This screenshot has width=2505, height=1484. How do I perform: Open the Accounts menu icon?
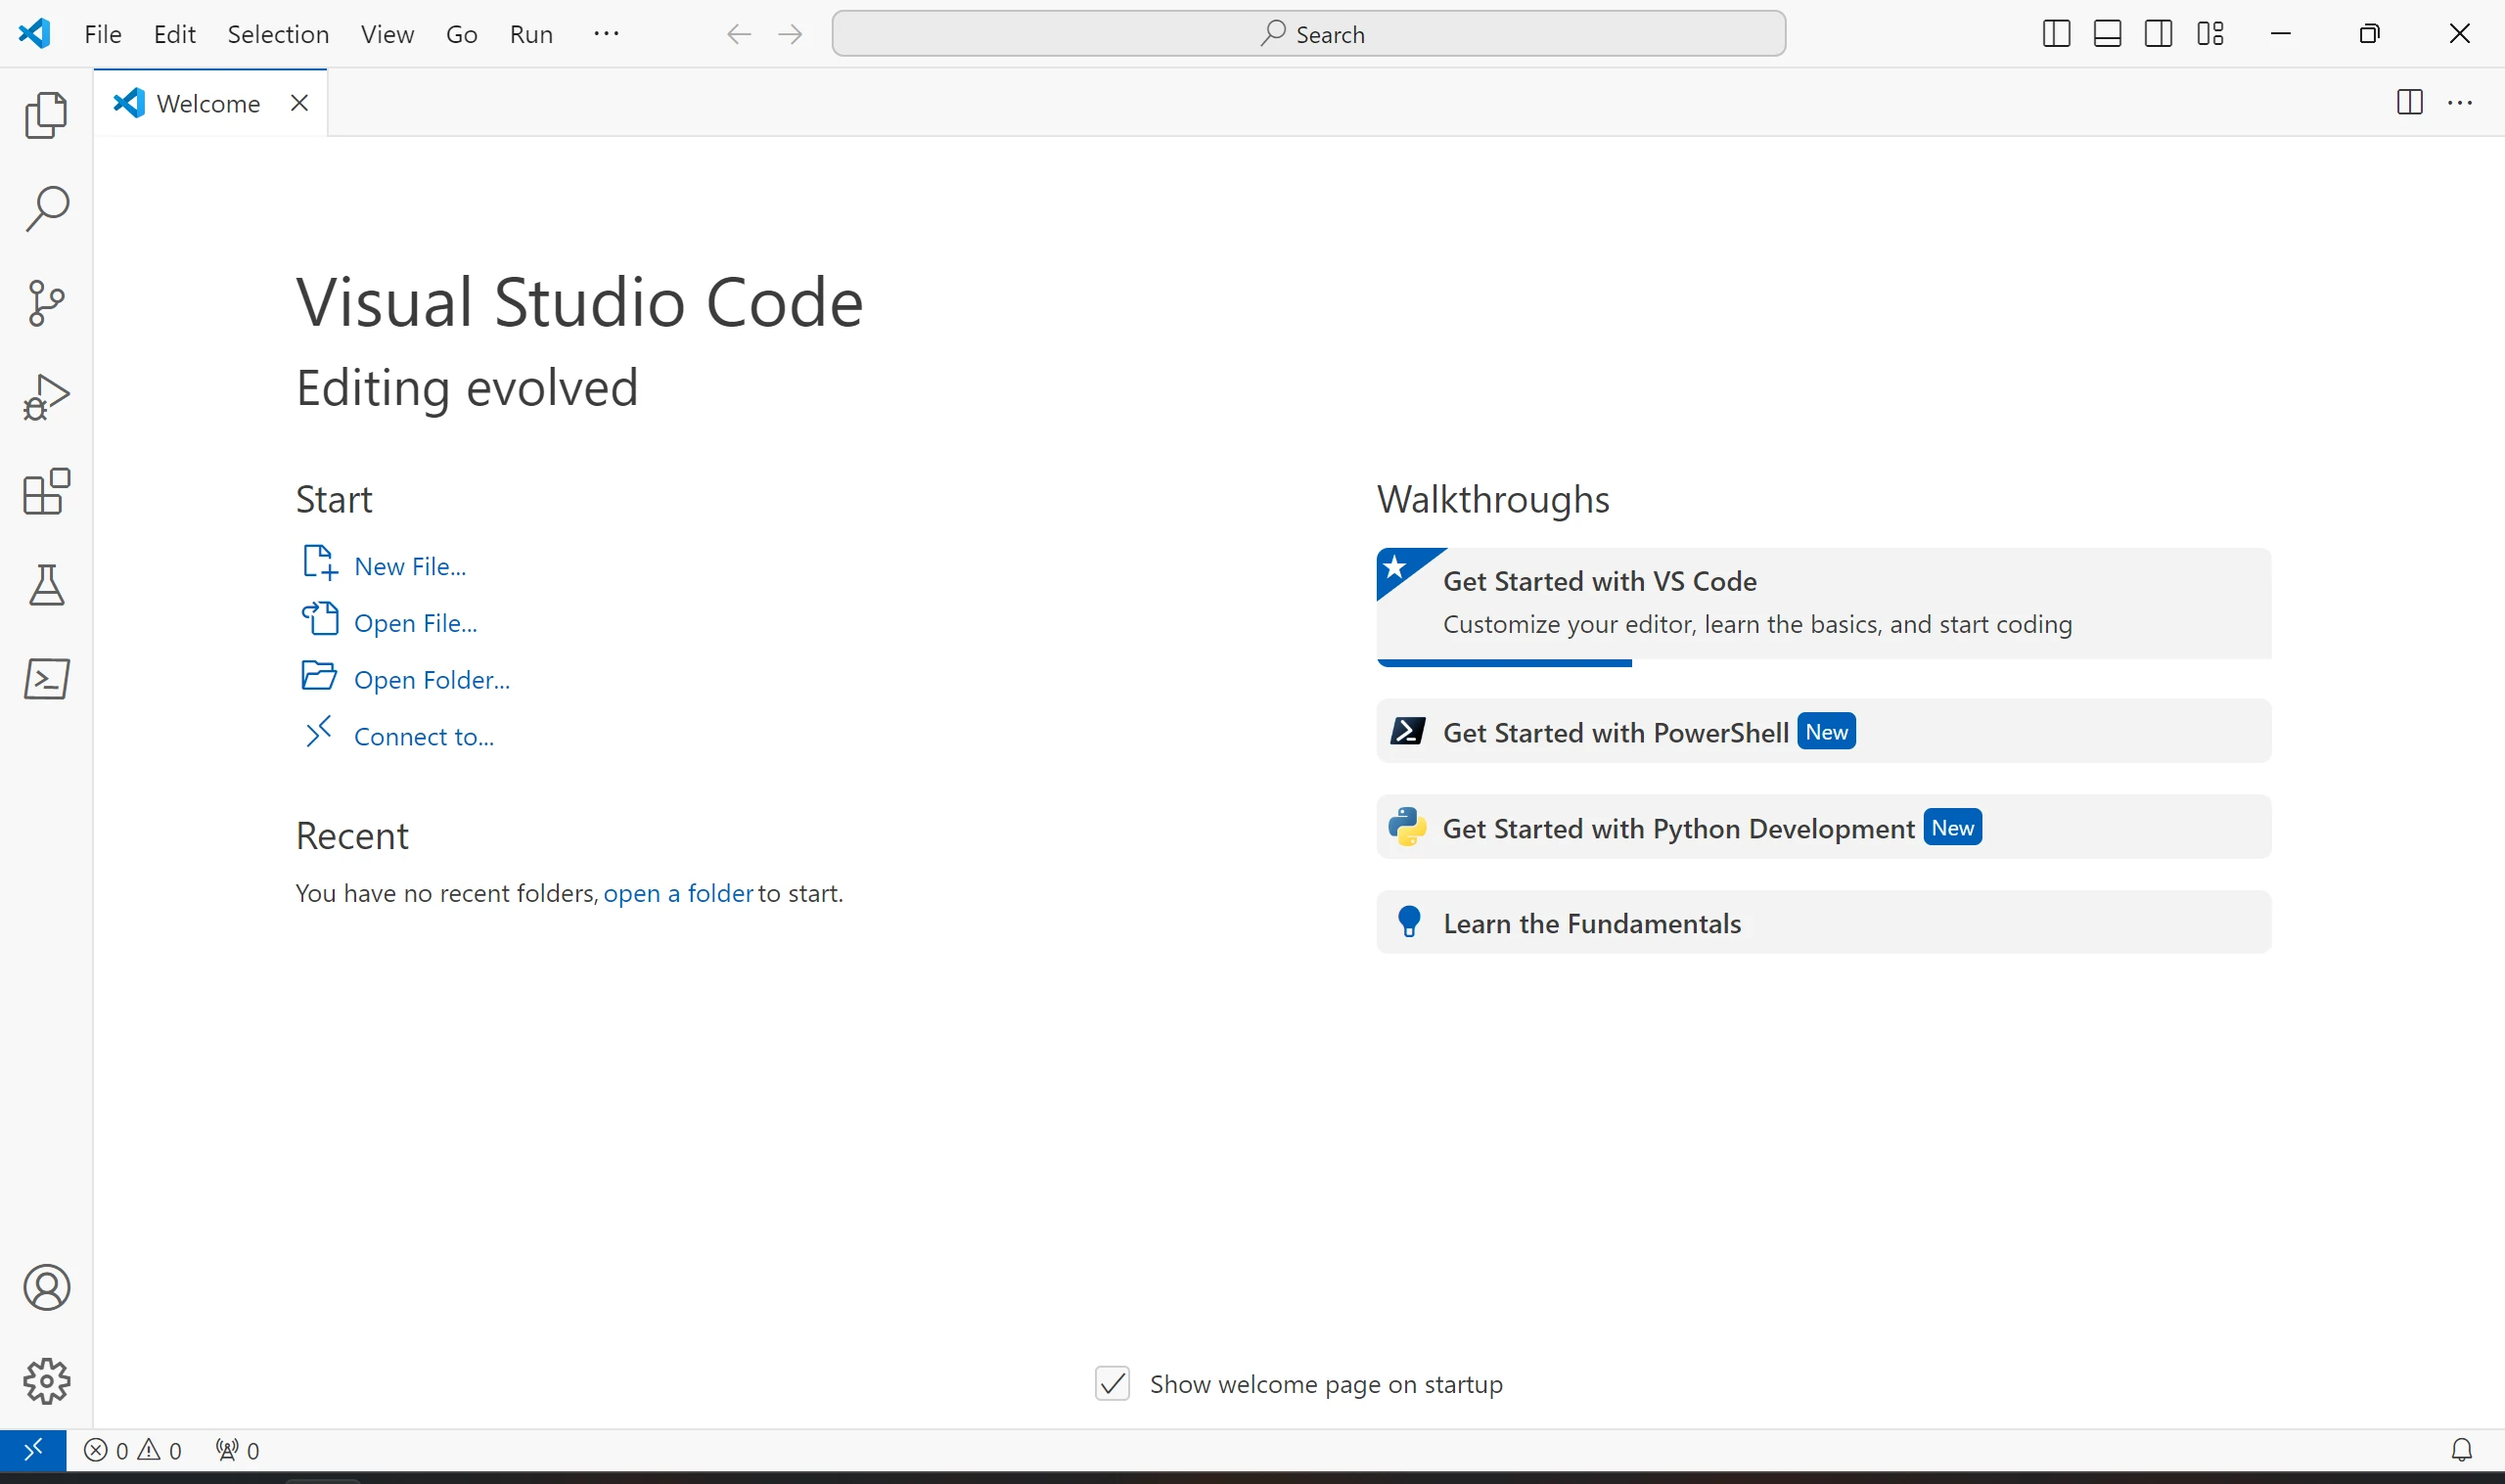point(46,1287)
